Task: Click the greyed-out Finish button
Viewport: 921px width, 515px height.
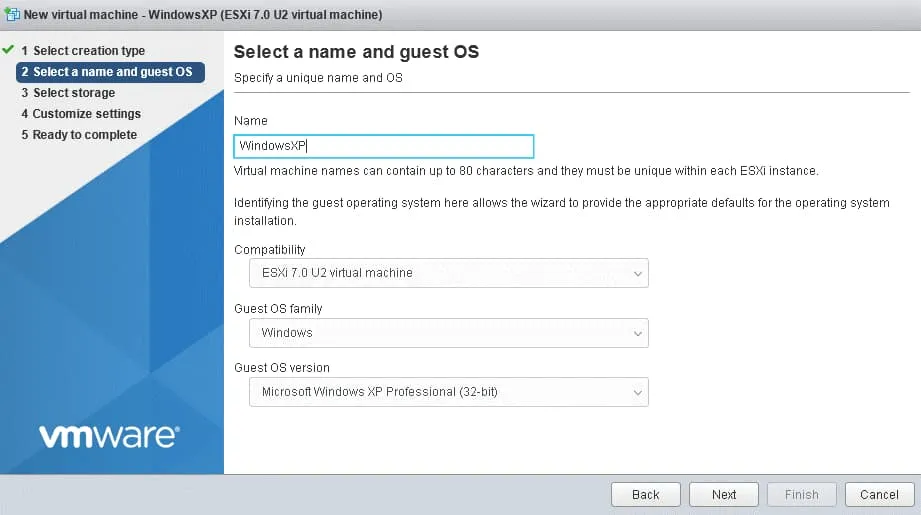Action: [801, 494]
